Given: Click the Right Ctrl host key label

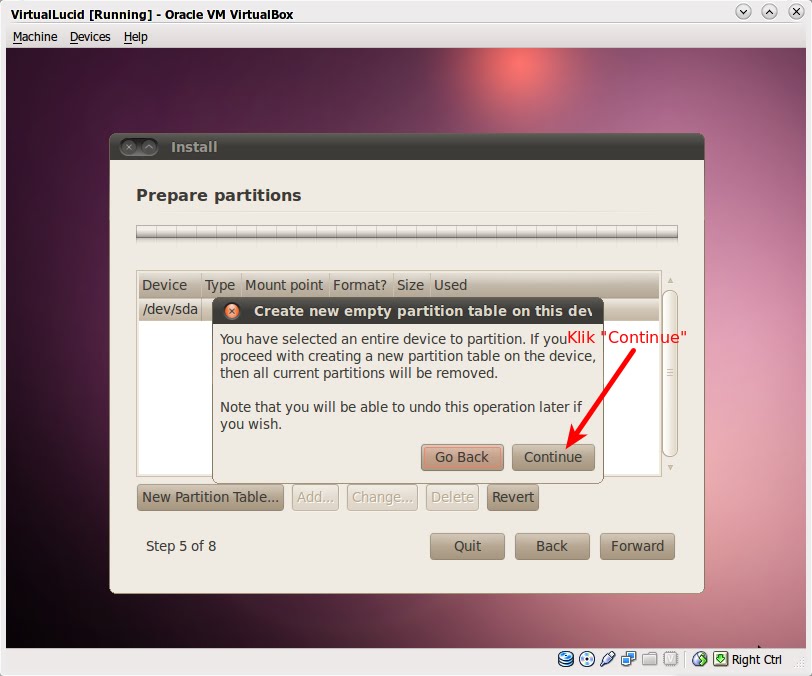Looking at the screenshot, I should pos(757,659).
